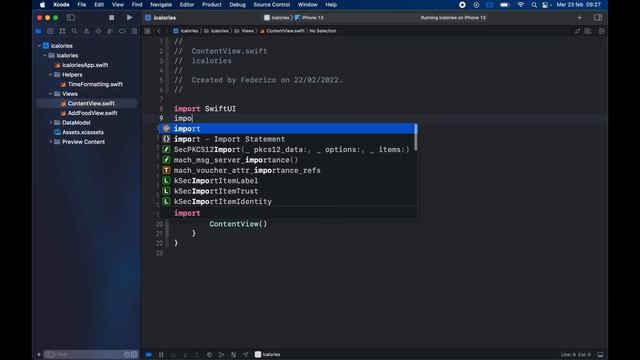This screenshot has width=640, height=360.
Task: Click the code review arrows icon
Action: tap(577, 31)
